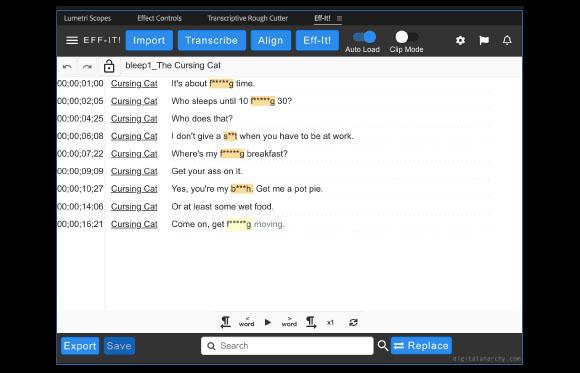Play the transcript audio

[268, 323]
